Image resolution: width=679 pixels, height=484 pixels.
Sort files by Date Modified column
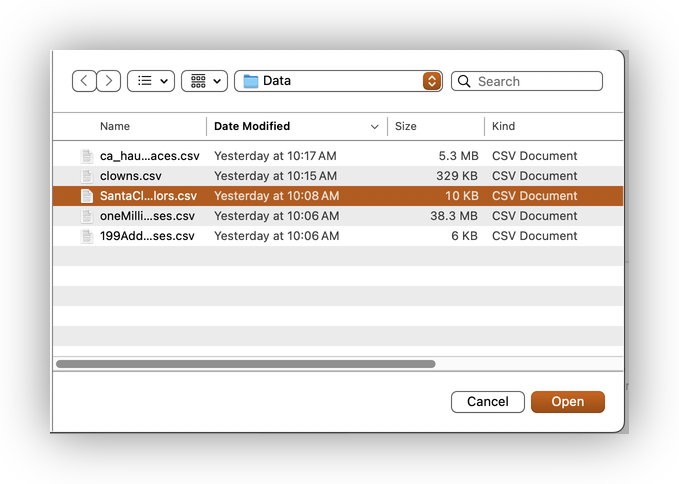(252, 127)
